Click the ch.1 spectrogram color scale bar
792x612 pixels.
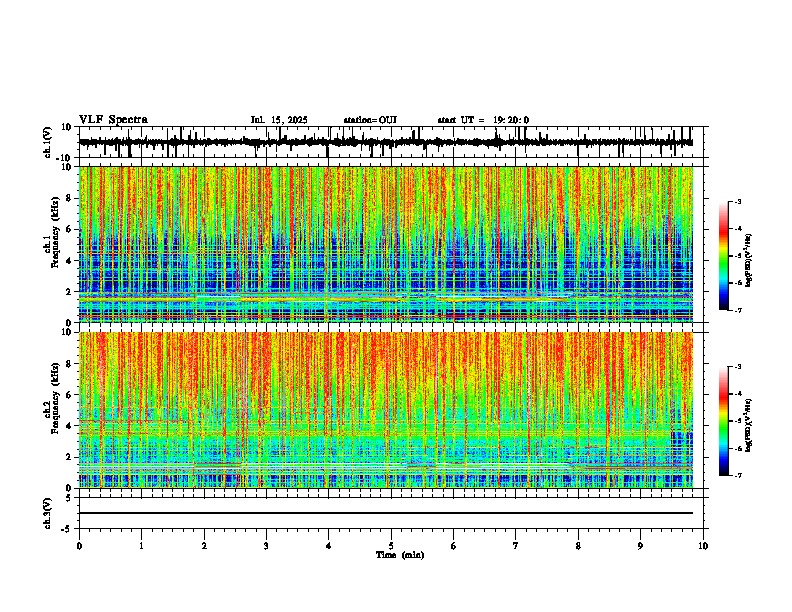[x=724, y=256]
